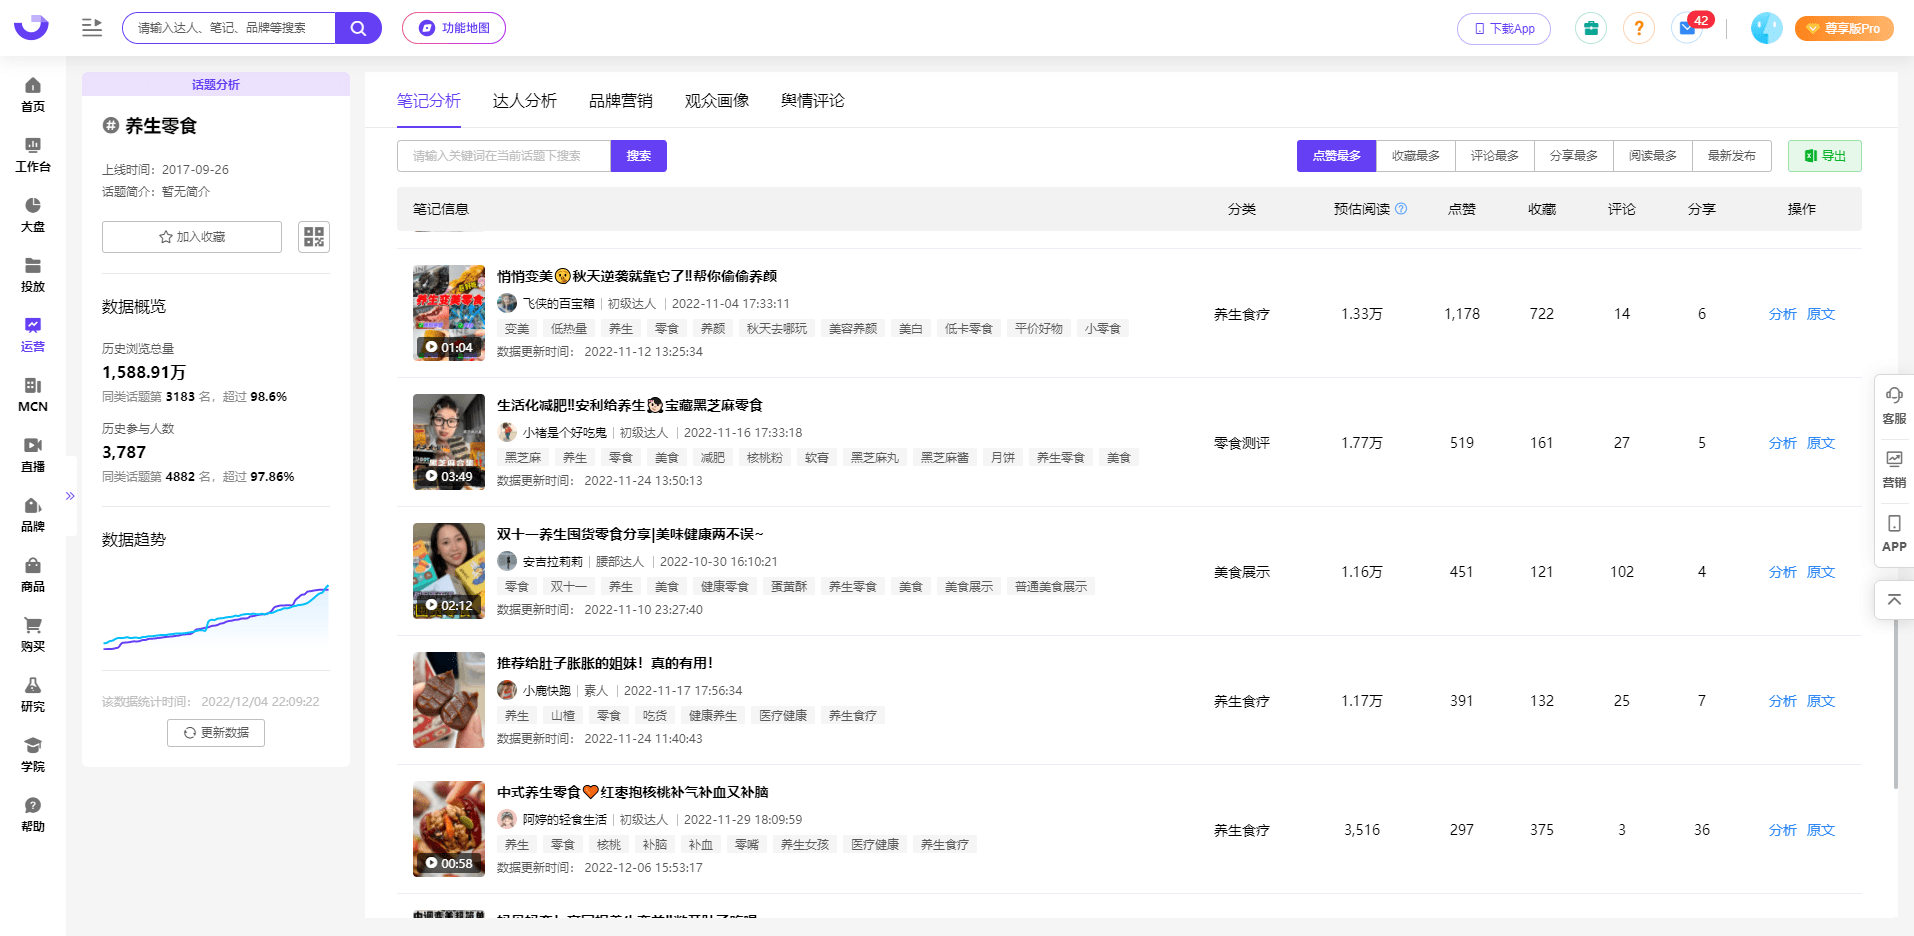Viewport: 1914px width, 936px height.
Task: Open APP floating phone icon
Action: click(x=1894, y=533)
